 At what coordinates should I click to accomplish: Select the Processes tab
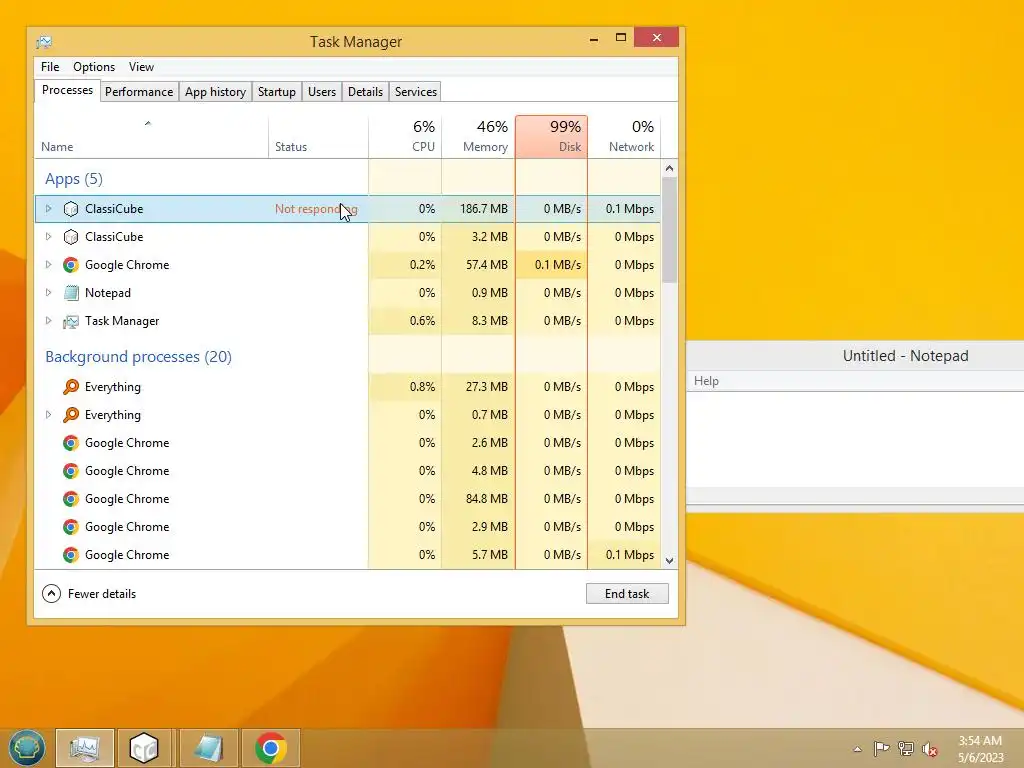click(x=67, y=90)
